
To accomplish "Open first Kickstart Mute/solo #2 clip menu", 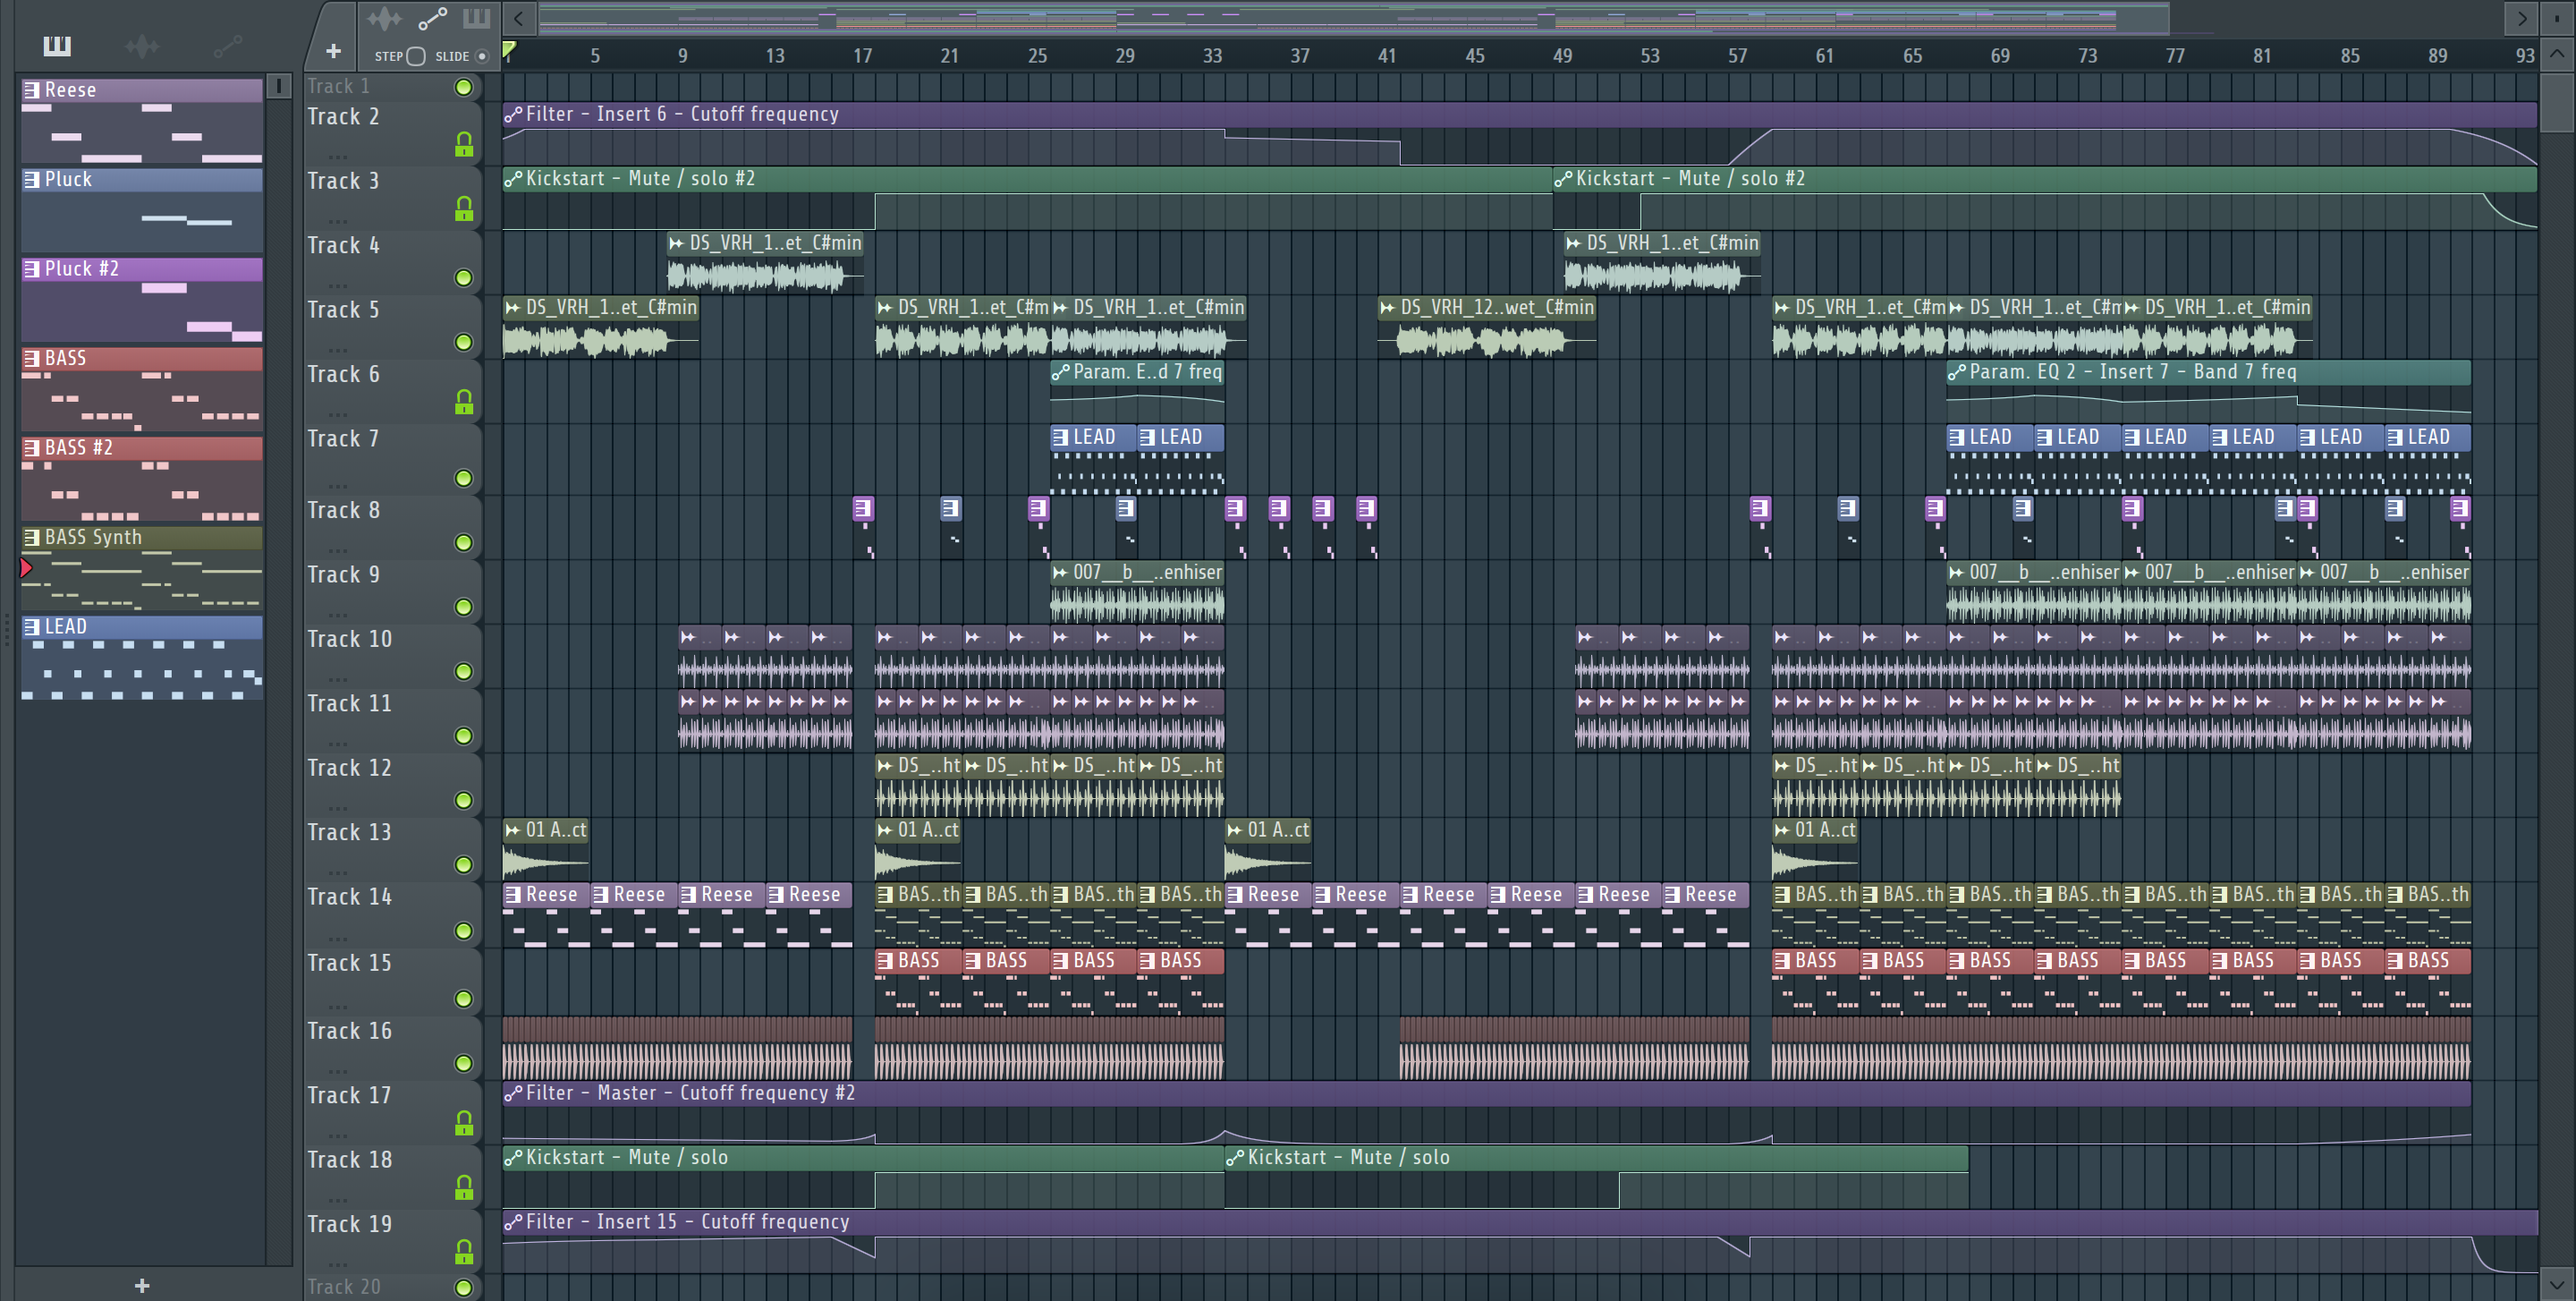I will (513, 179).
